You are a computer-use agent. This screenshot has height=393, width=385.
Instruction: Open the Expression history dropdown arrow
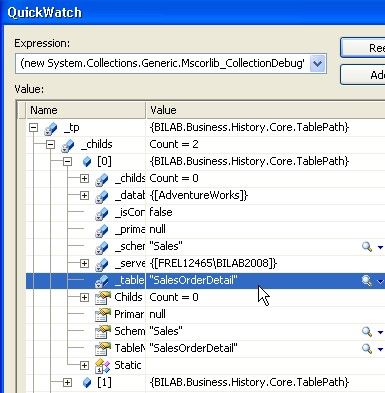point(318,63)
